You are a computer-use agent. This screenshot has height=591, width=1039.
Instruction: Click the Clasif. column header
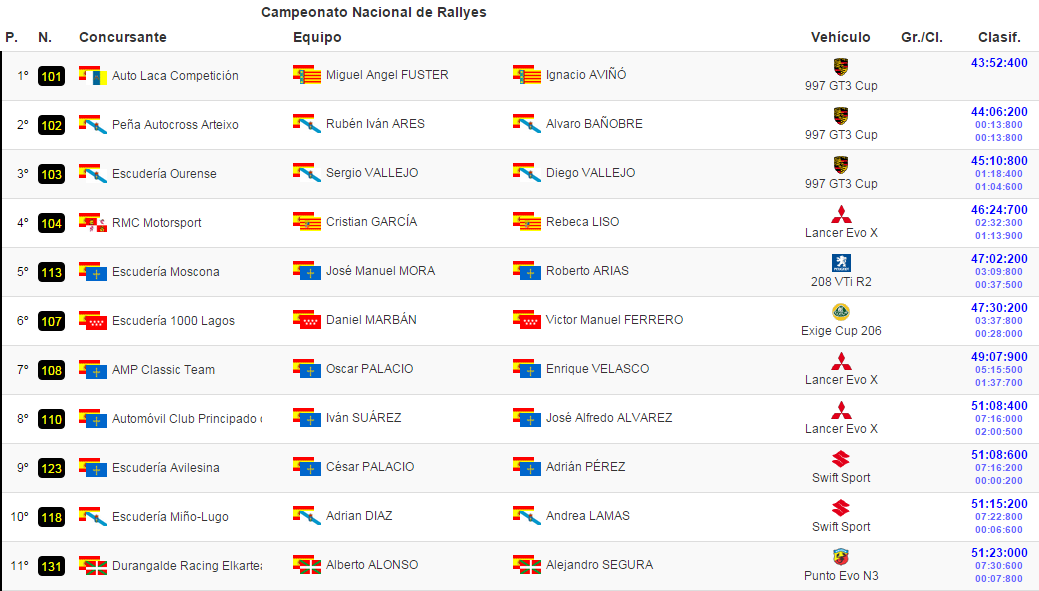(999, 37)
